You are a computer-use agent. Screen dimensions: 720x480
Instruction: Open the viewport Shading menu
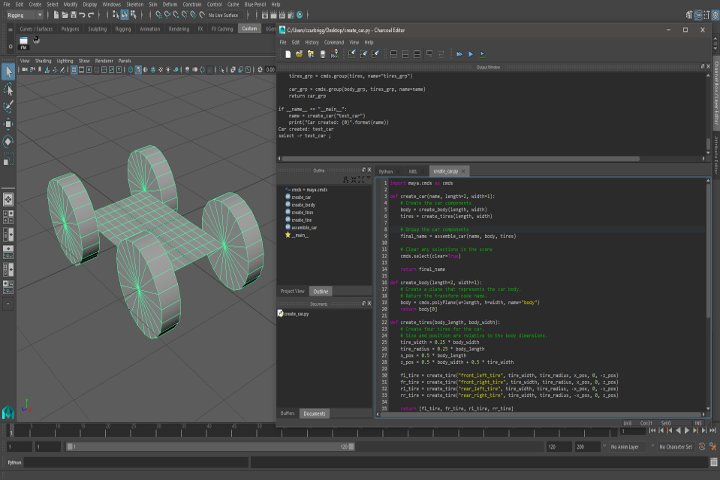tap(43, 61)
